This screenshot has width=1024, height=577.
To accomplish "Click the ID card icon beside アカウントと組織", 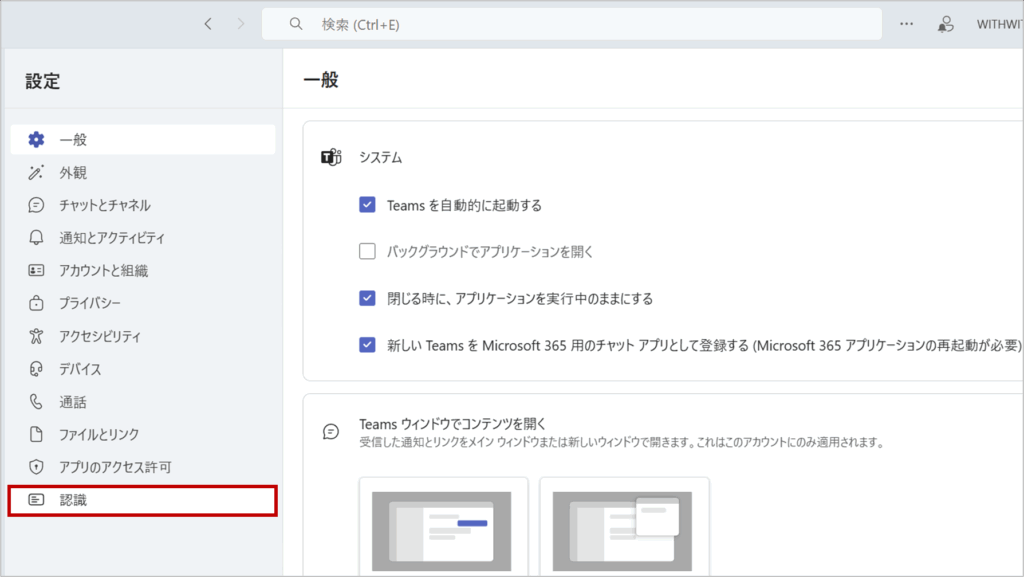I will coord(36,270).
